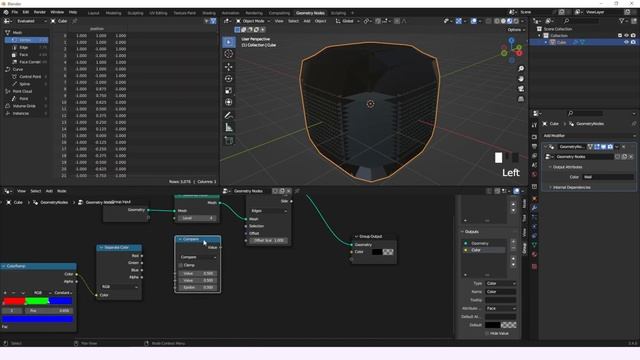
Task: Toggle snapping magnet in viewport header
Action: click(x=378, y=21)
